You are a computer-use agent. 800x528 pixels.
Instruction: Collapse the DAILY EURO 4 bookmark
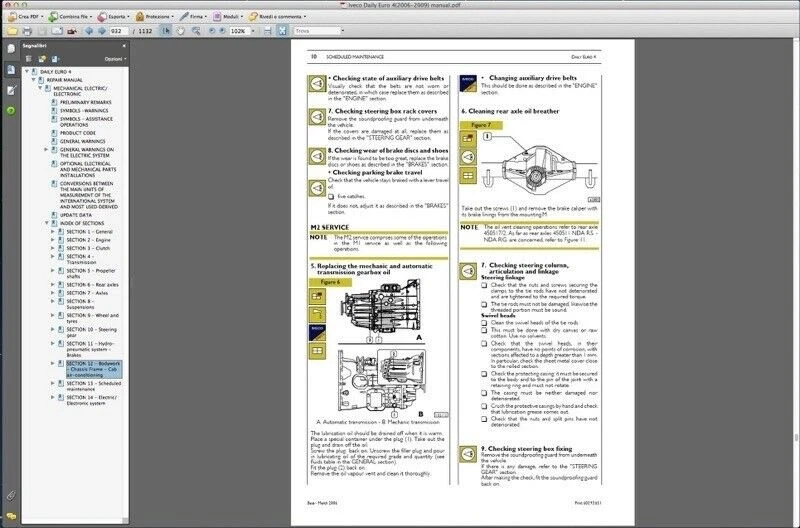pyautogui.click(x=27, y=72)
